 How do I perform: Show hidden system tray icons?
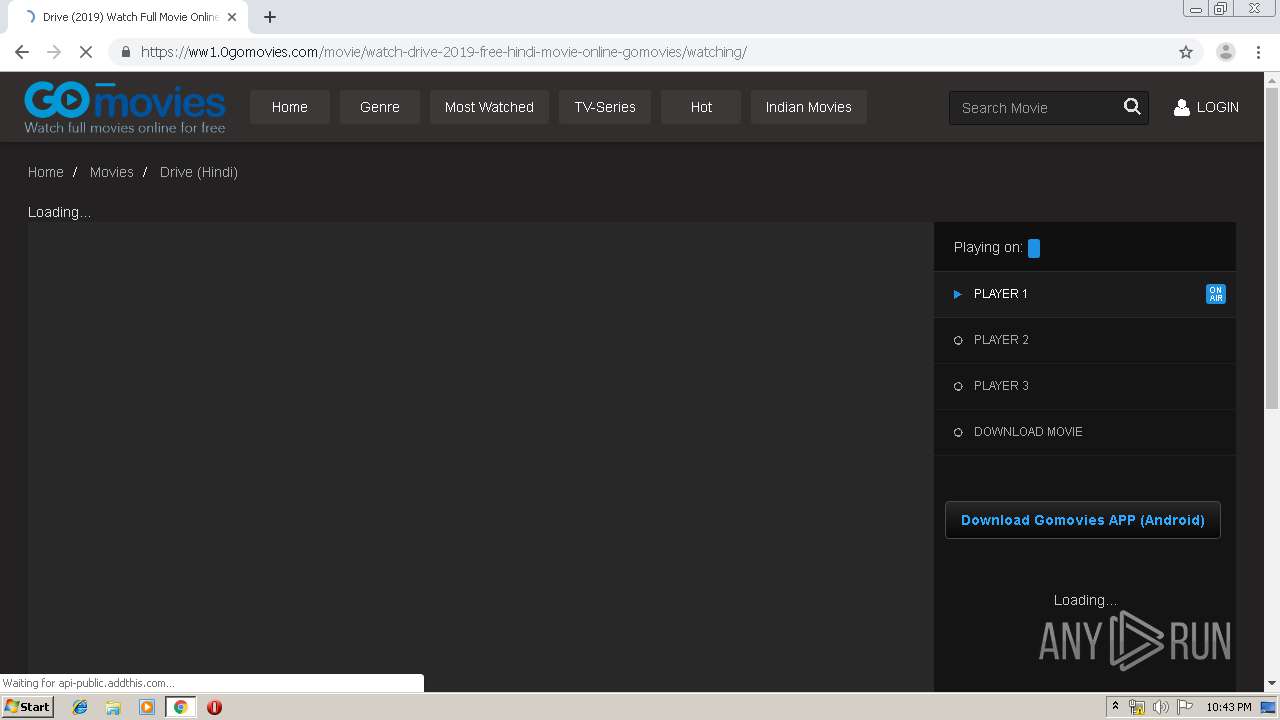1115,707
